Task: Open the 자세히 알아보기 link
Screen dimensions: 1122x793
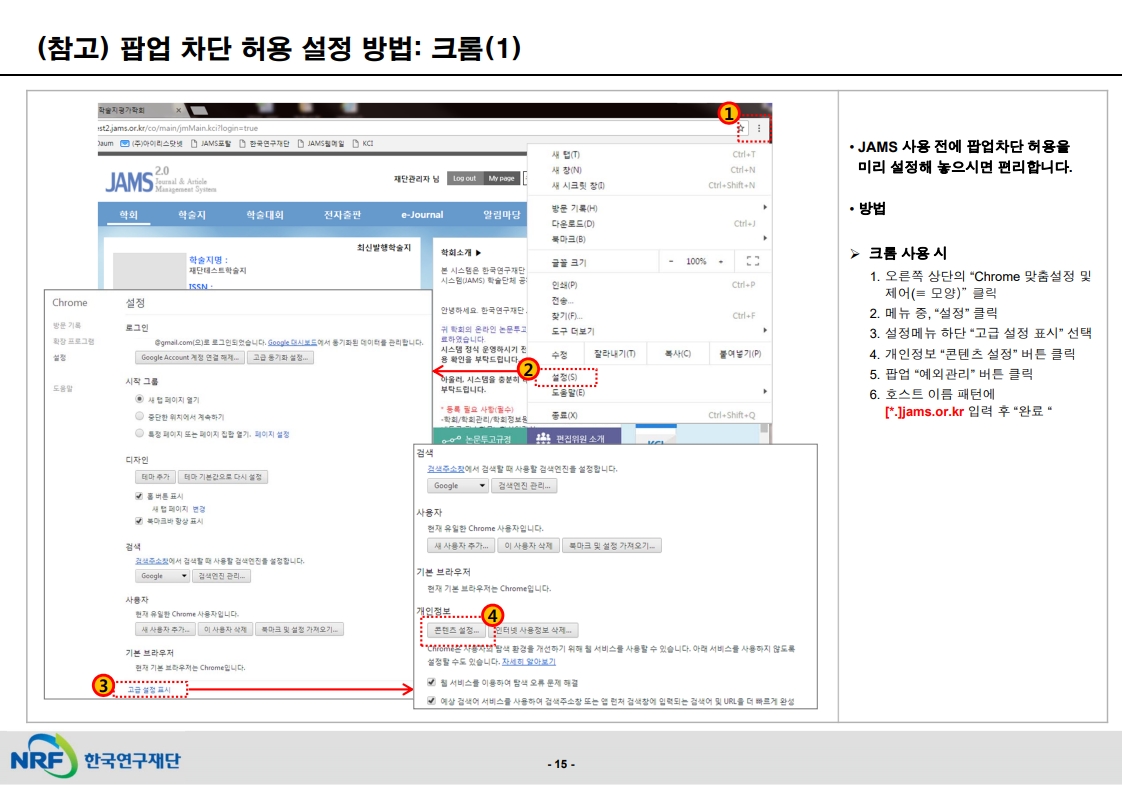Action: click(529, 662)
